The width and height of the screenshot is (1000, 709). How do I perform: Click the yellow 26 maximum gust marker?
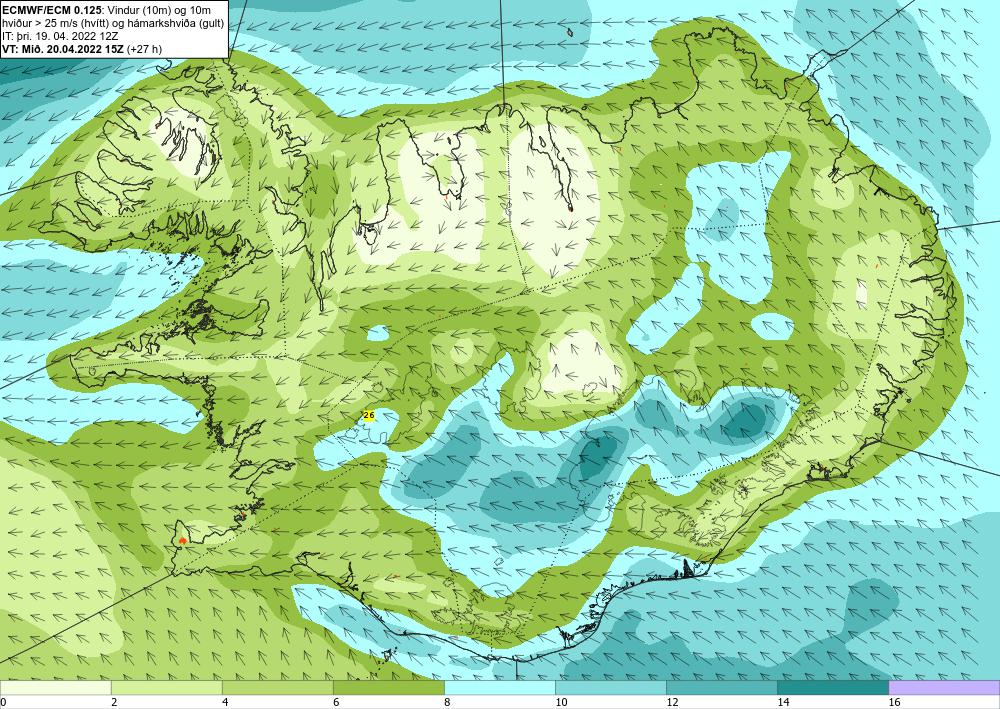(369, 416)
